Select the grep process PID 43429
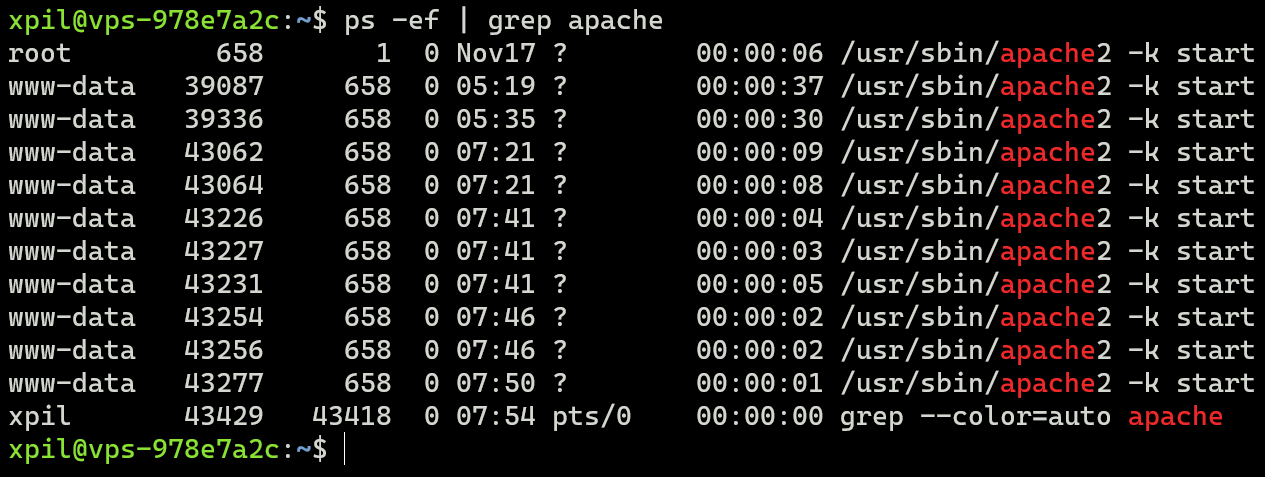The image size is (1265, 477). 223,416
